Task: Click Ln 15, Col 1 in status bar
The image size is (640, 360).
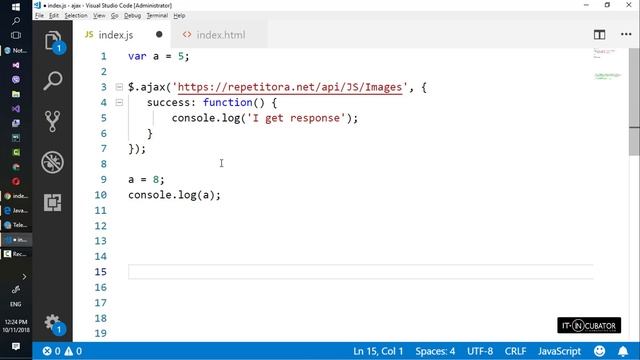Action: click(x=378, y=351)
